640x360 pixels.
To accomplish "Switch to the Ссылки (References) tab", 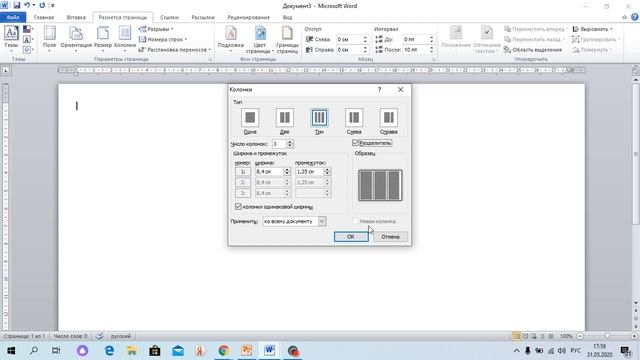I will click(169, 18).
